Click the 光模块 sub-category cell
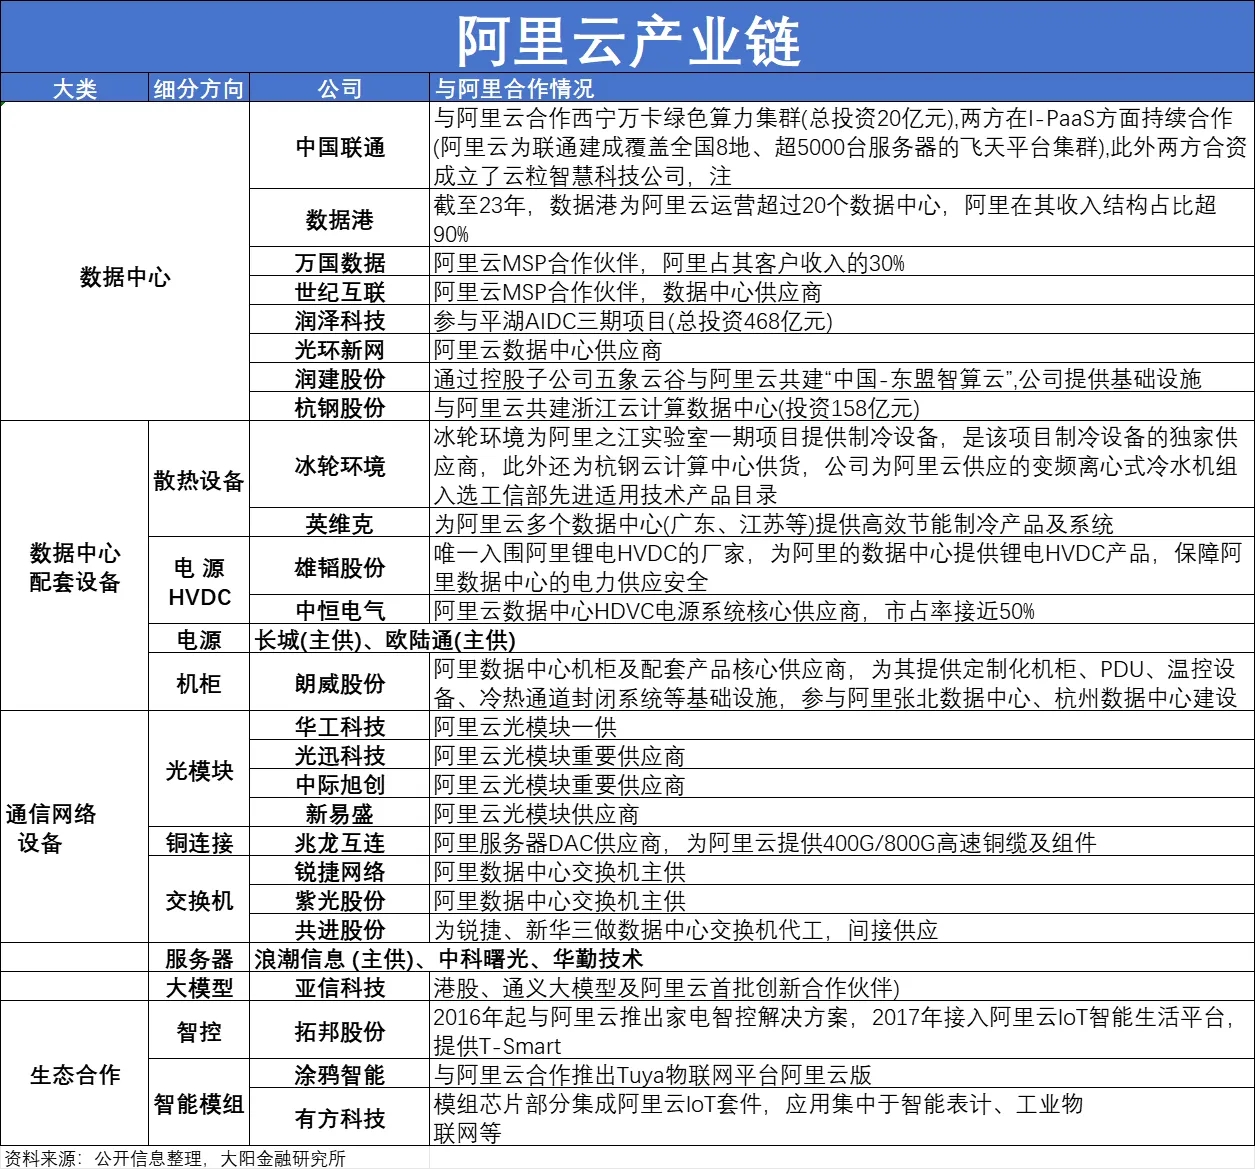Image resolution: width=1255 pixels, height=1169 pixels. 199,770
